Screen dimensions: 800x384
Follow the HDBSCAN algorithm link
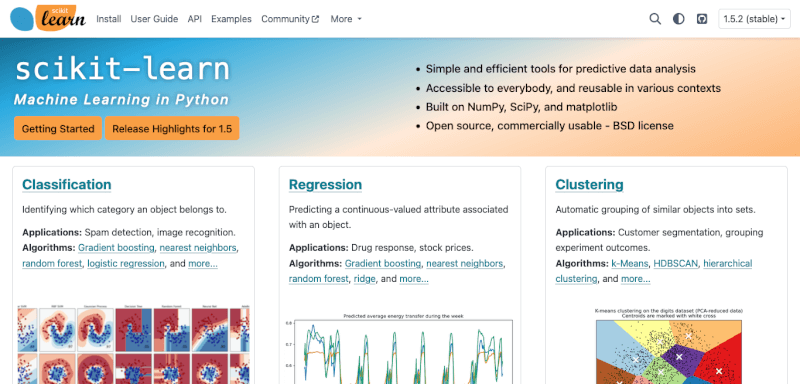pyautogui.click(x=676, y=264)
